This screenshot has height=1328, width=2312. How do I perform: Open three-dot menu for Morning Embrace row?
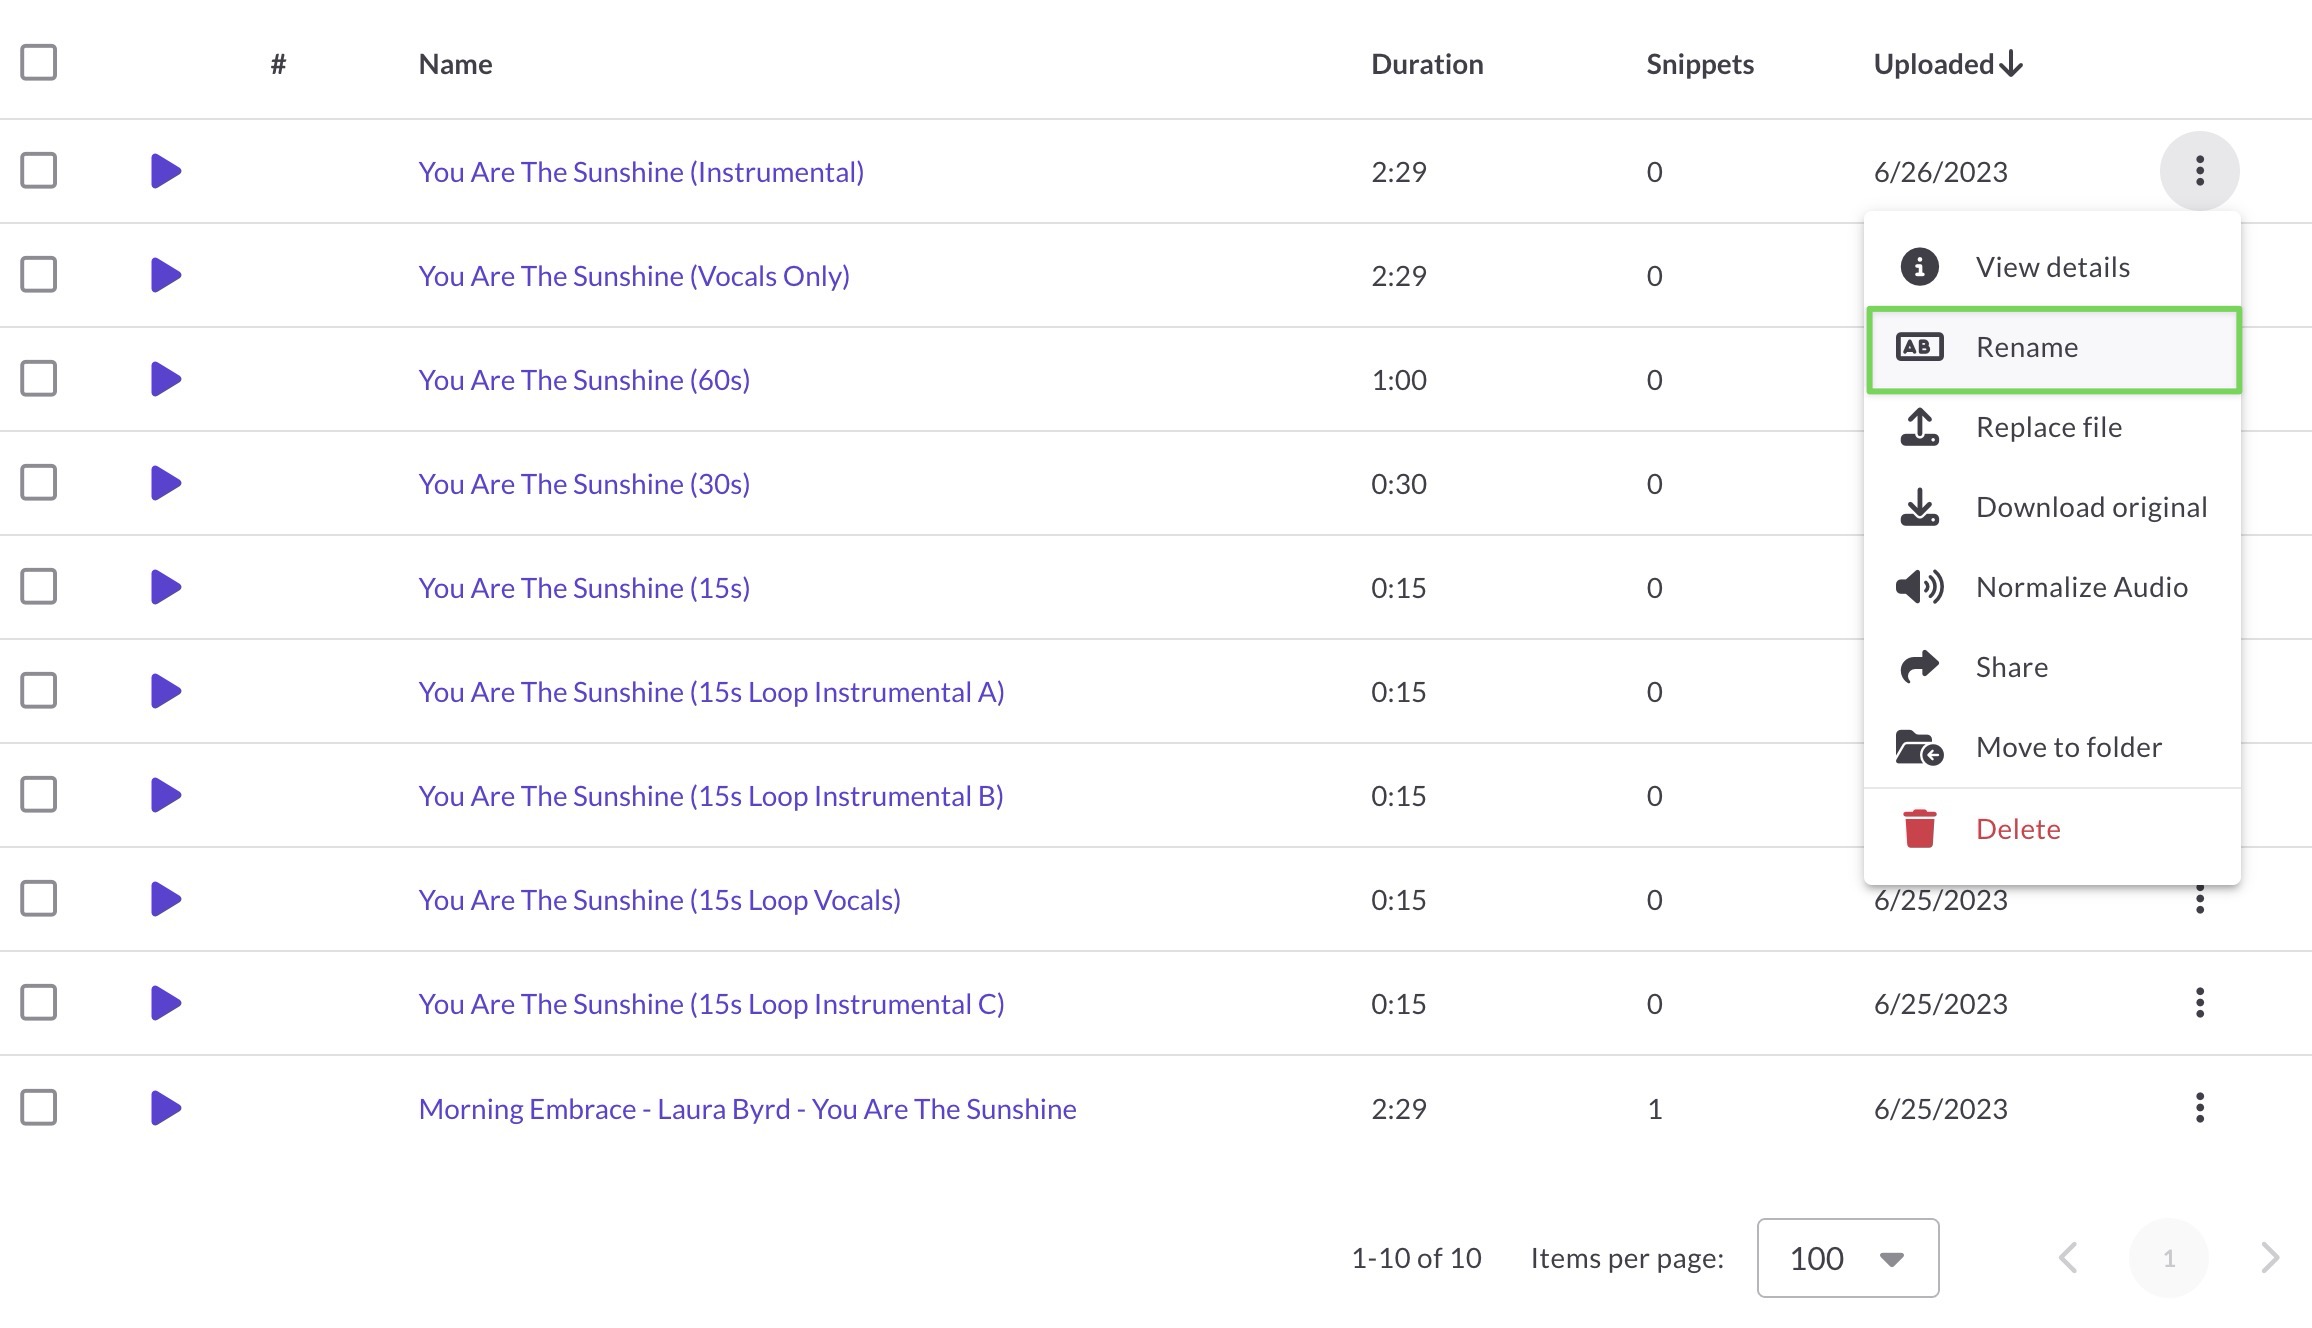point(2199,1108)
